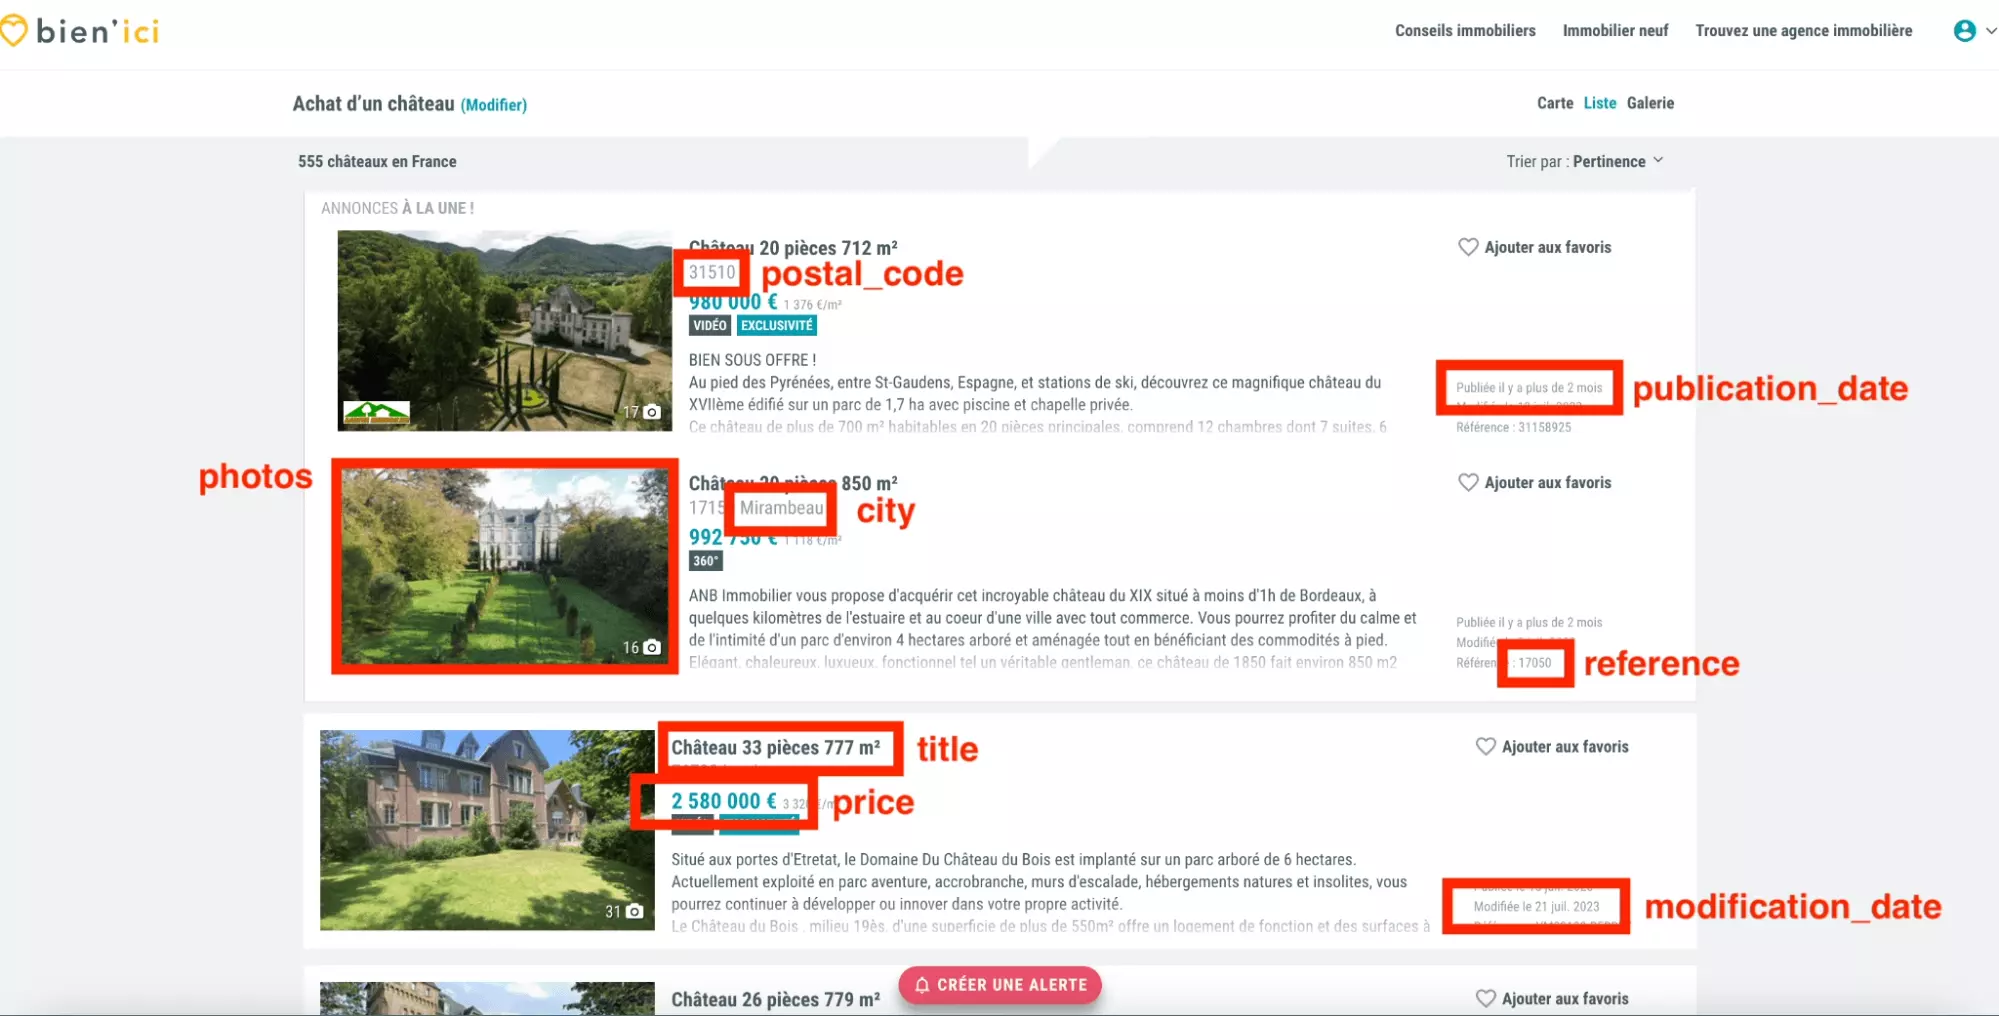Click heart icon on the 777 m² château
The width and height of the screenshot is (1999, 1016).
tap(1485, 746)
